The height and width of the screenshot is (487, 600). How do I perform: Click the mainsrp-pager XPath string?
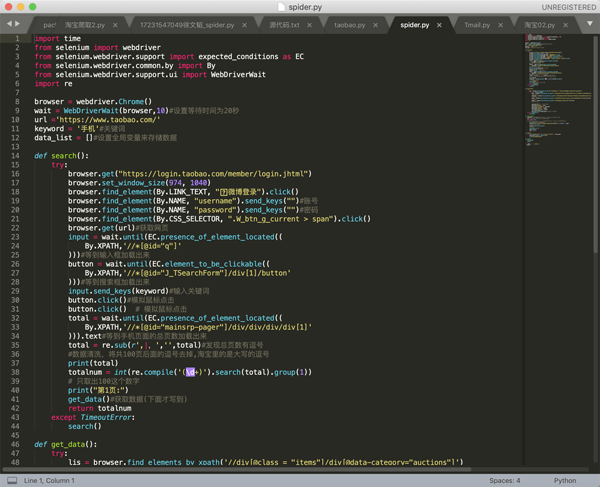218,327
